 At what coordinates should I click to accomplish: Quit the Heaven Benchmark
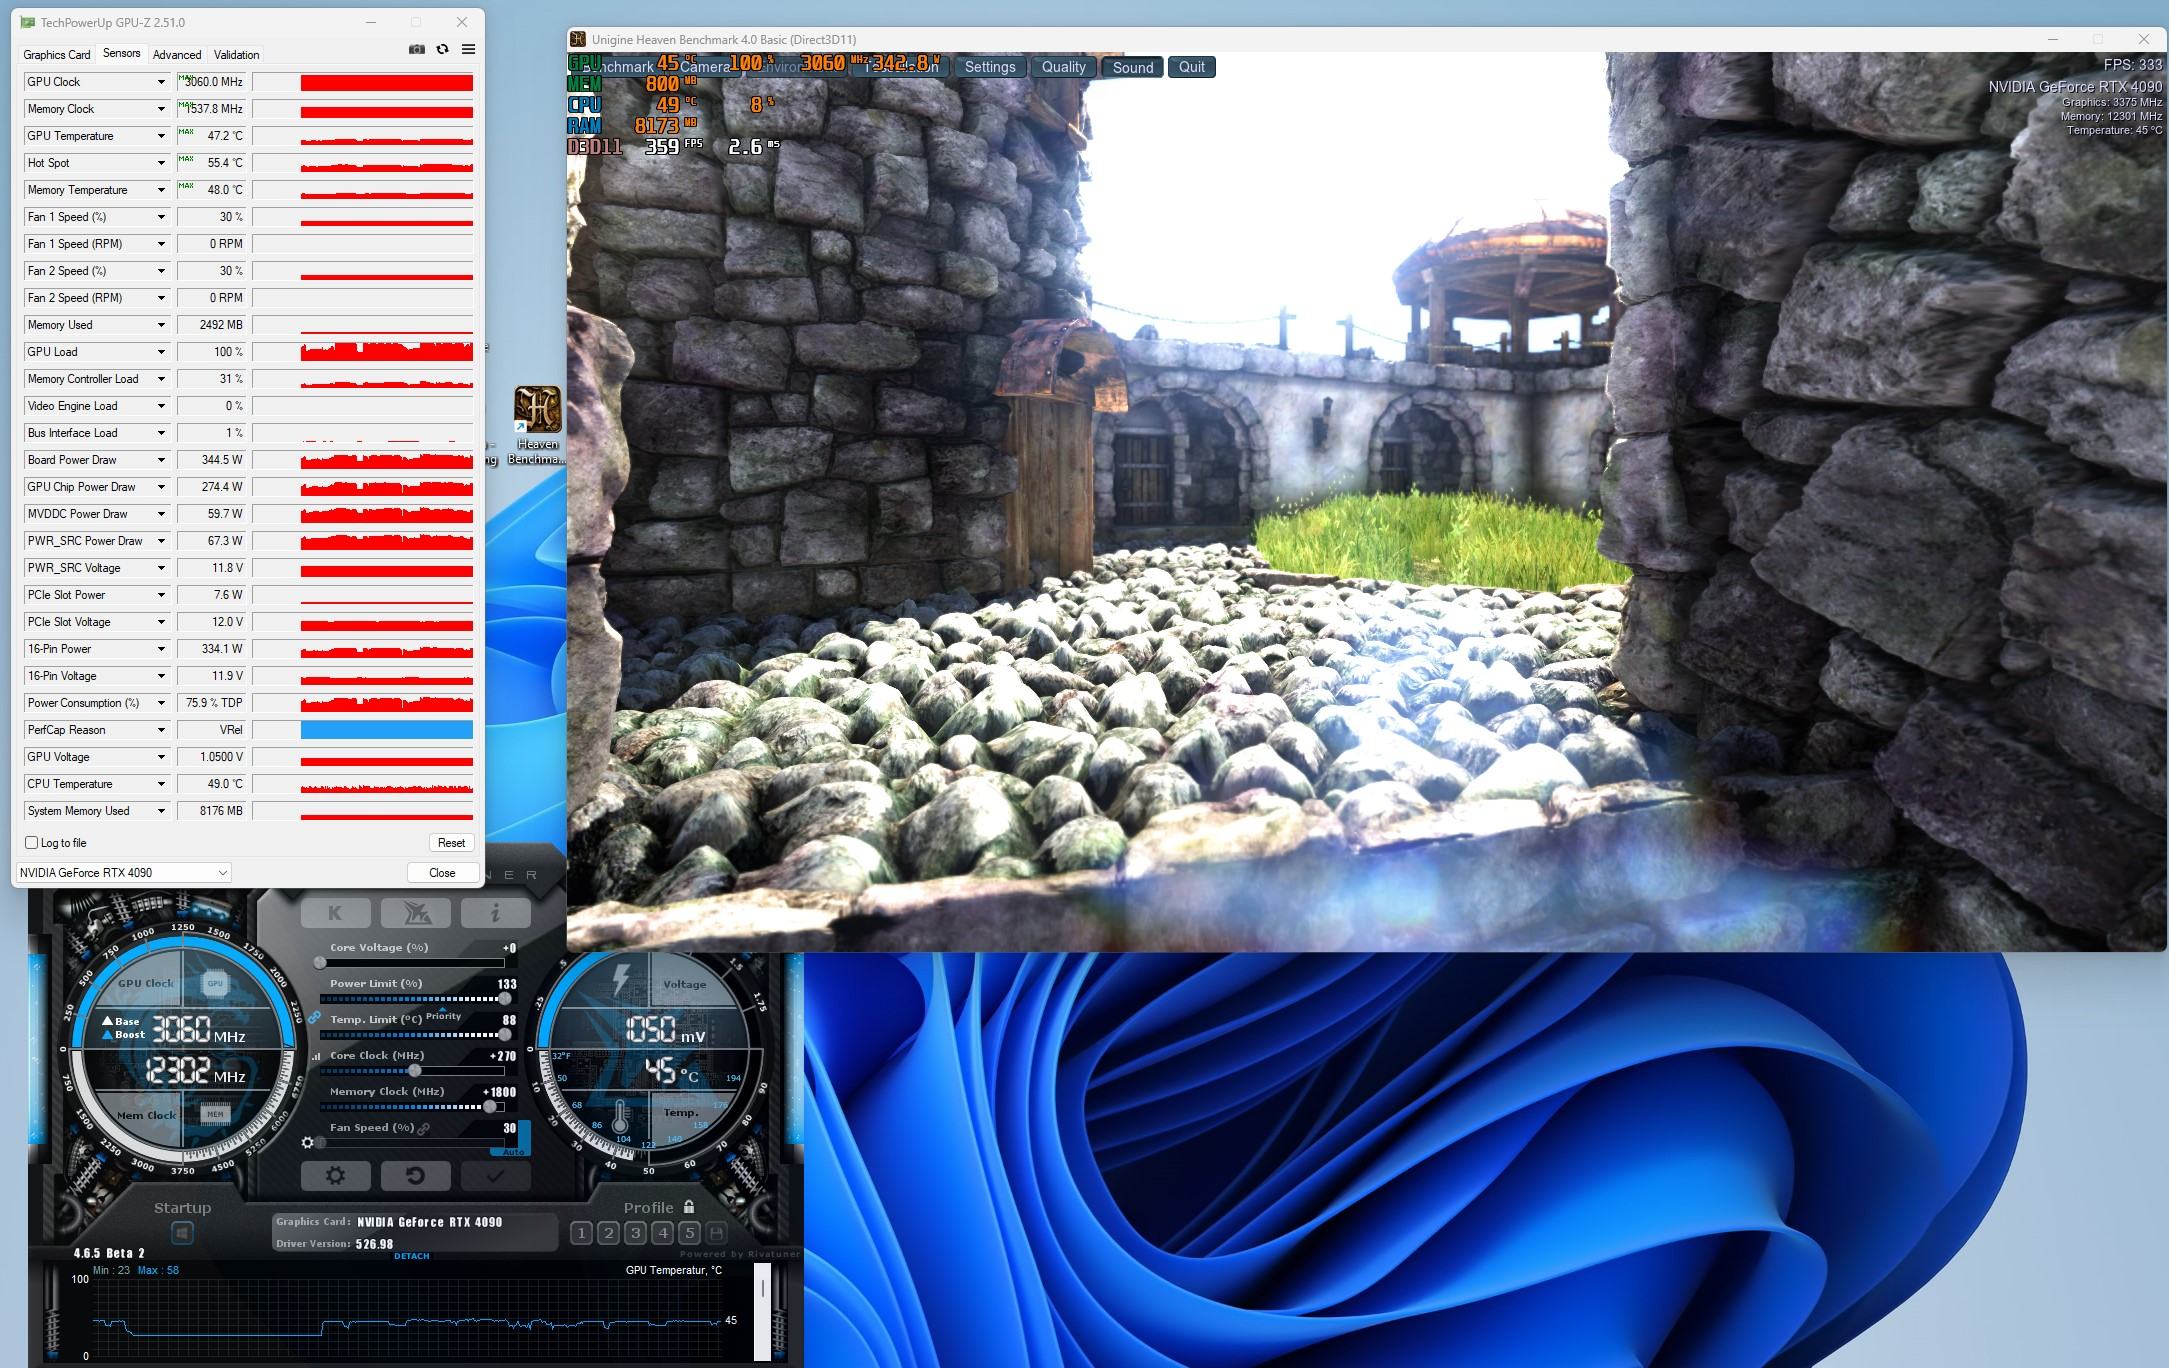[x=1192, y=67]
